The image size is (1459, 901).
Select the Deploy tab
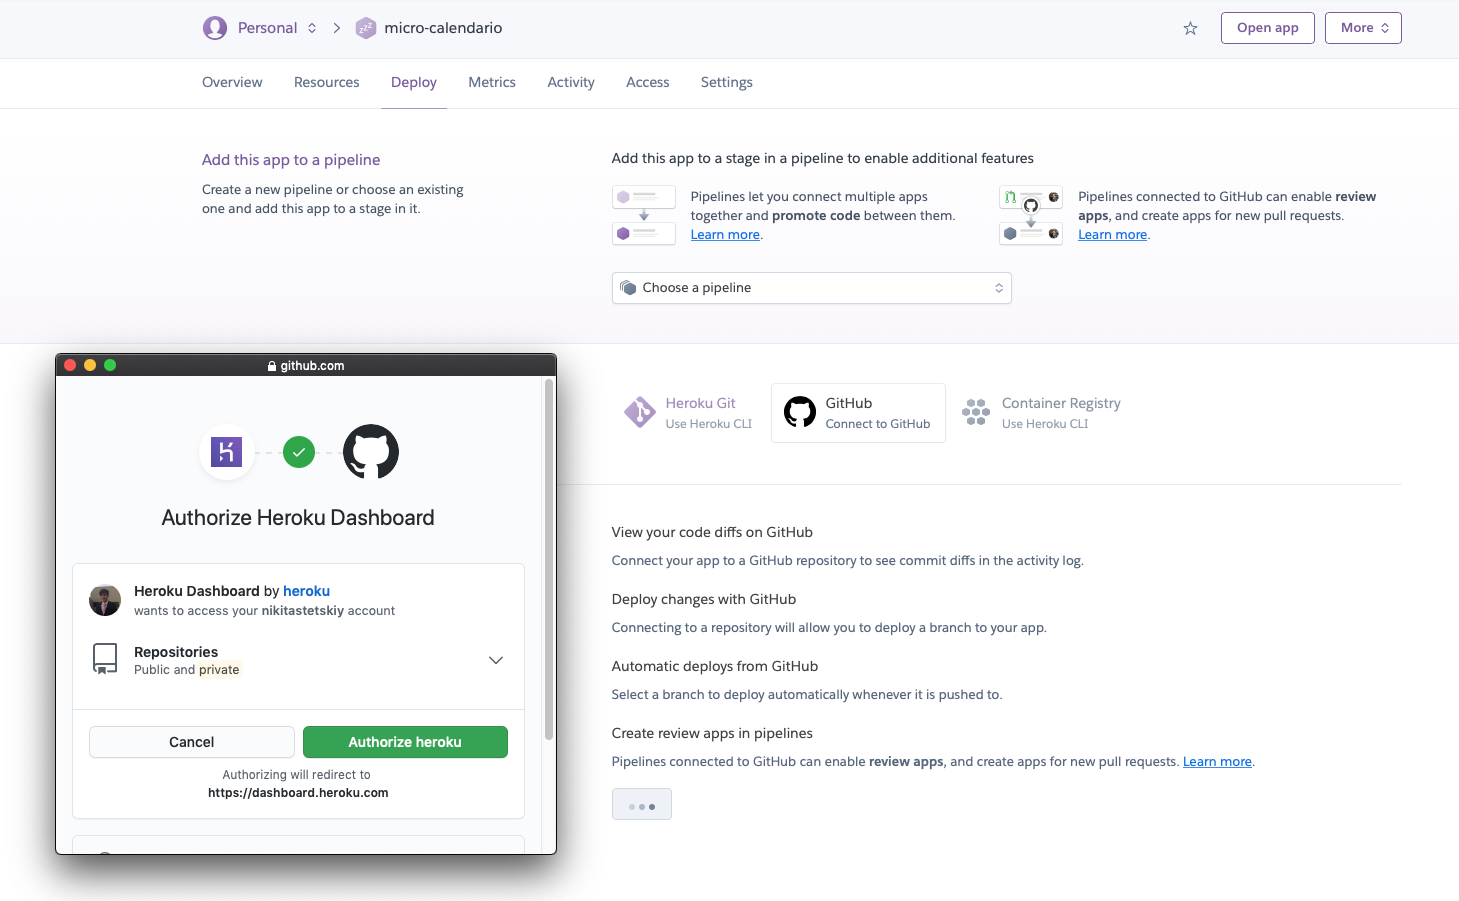point(414,82)
